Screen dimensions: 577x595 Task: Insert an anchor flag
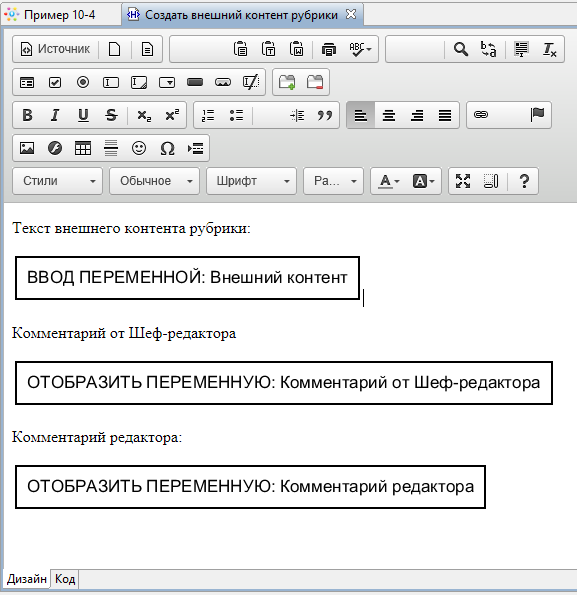pyautogui.click(x=537, y=115)
